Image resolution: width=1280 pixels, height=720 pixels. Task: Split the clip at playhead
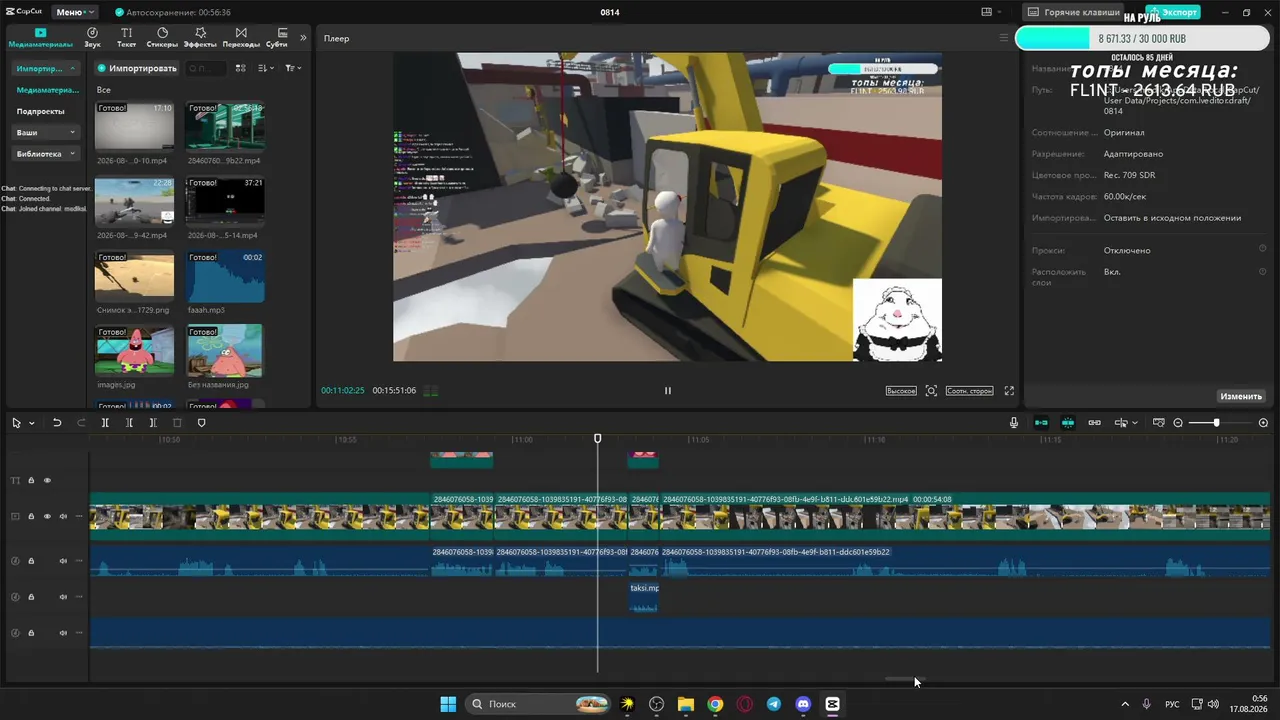coord(105,423)
